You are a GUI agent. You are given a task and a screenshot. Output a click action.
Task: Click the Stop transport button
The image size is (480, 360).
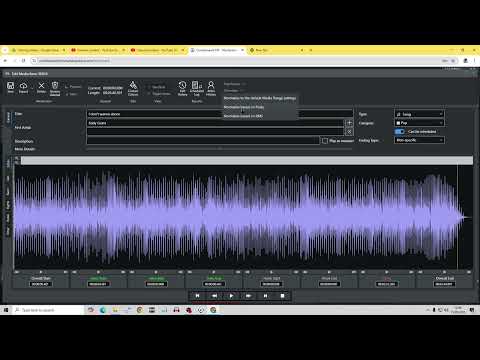(x=282, y=296)
